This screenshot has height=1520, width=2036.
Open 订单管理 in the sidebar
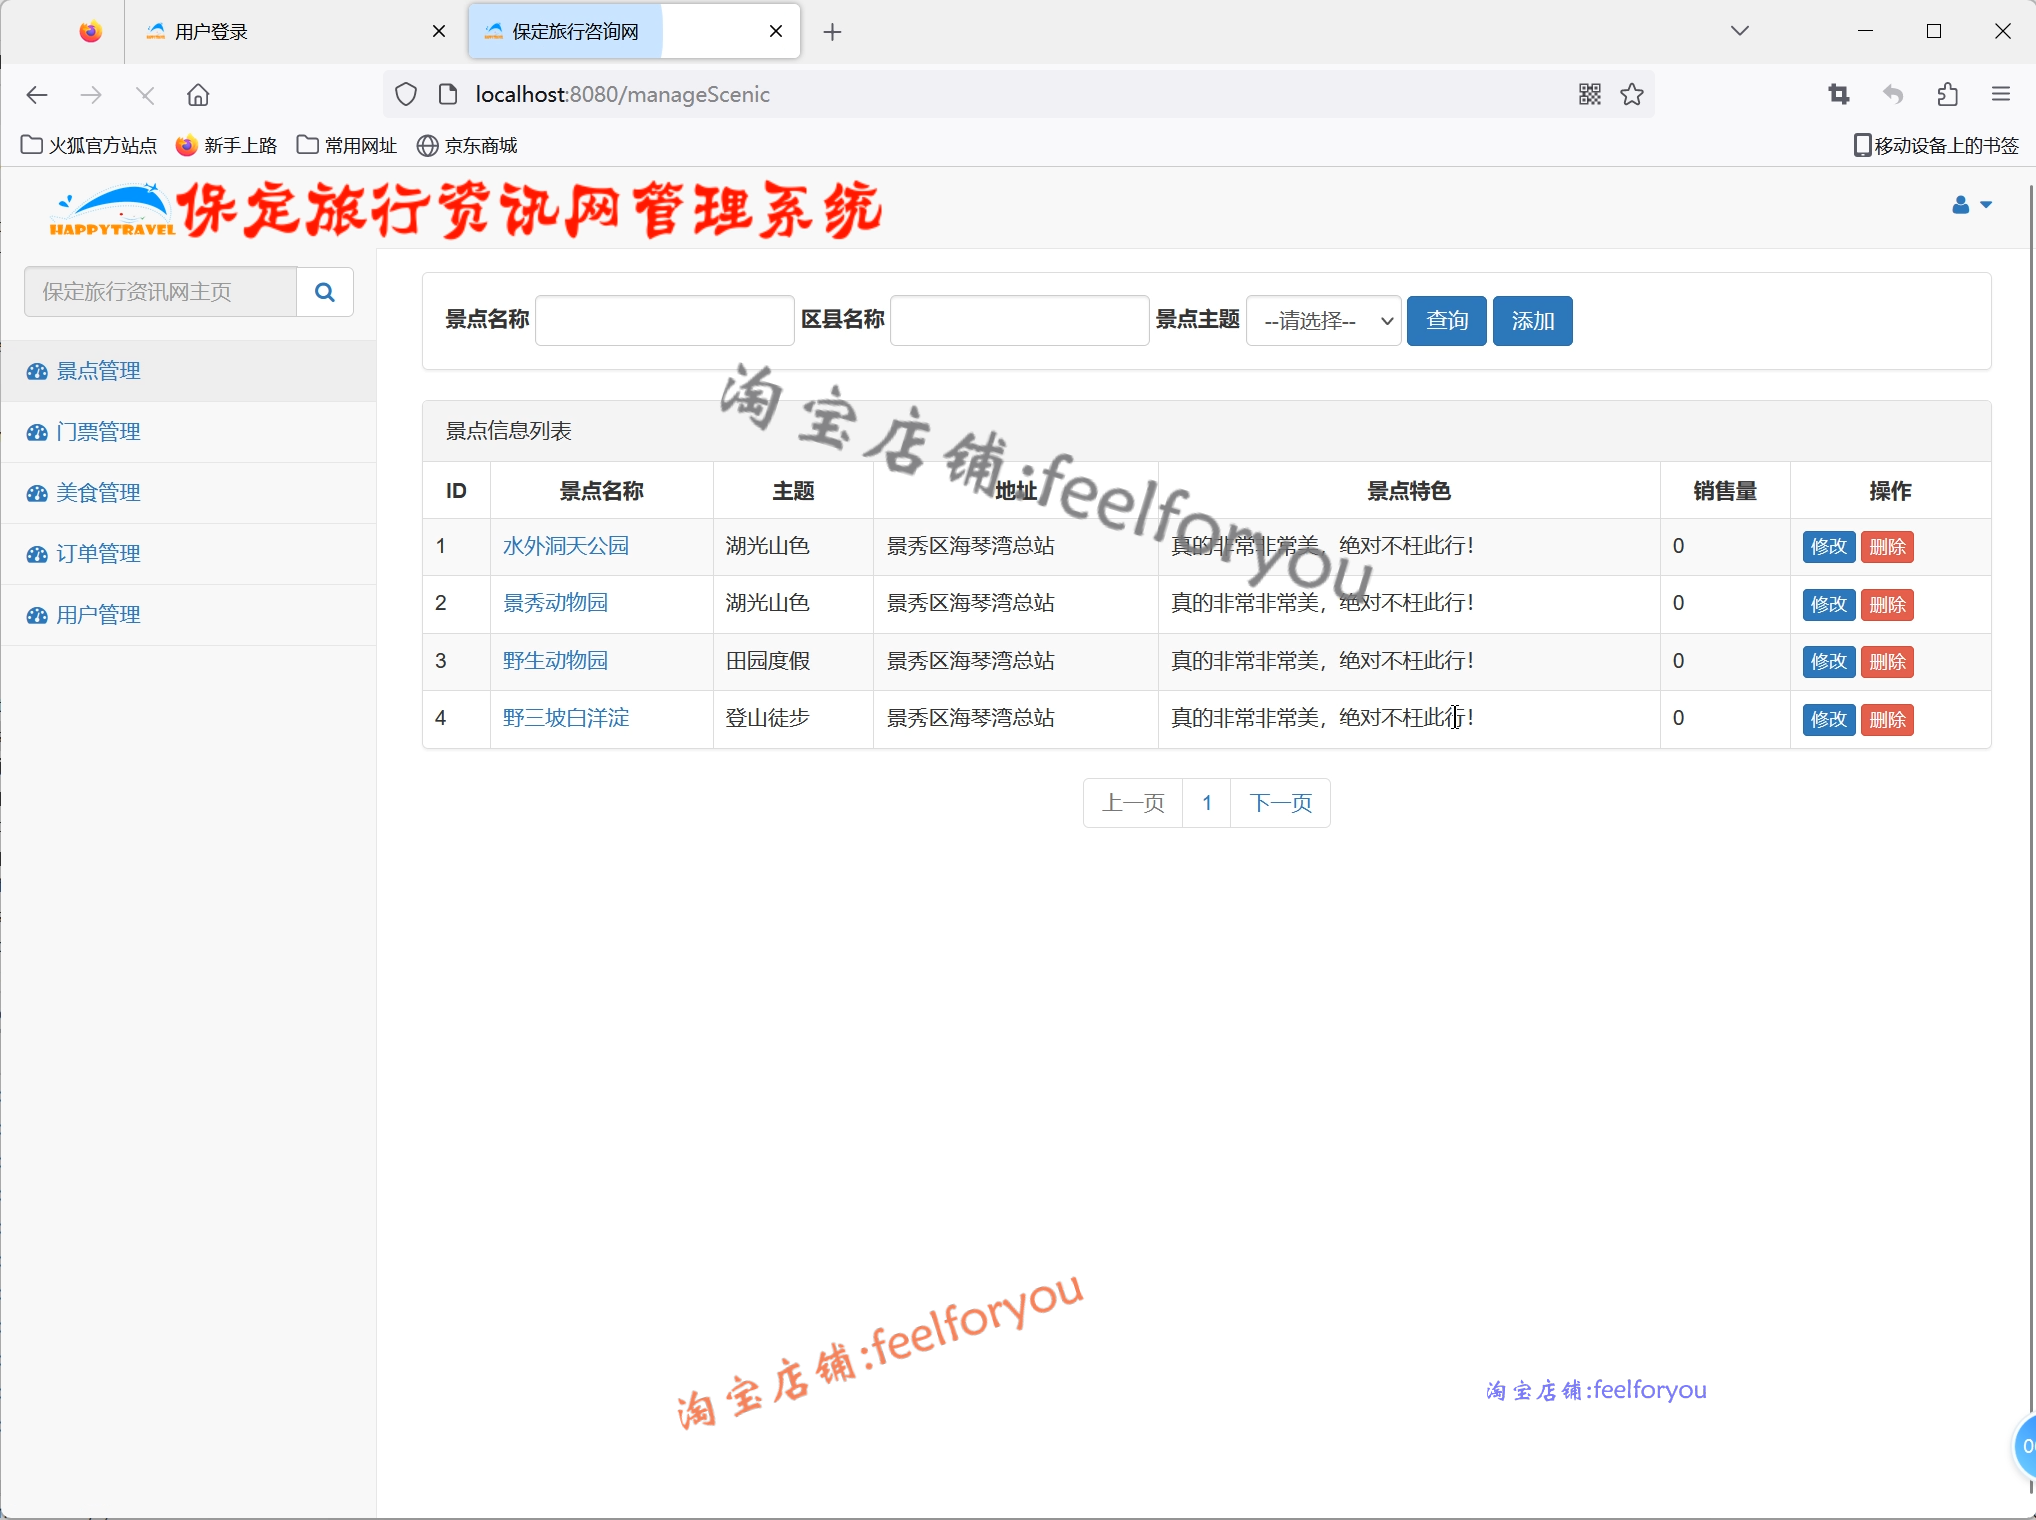coord(98,554)
